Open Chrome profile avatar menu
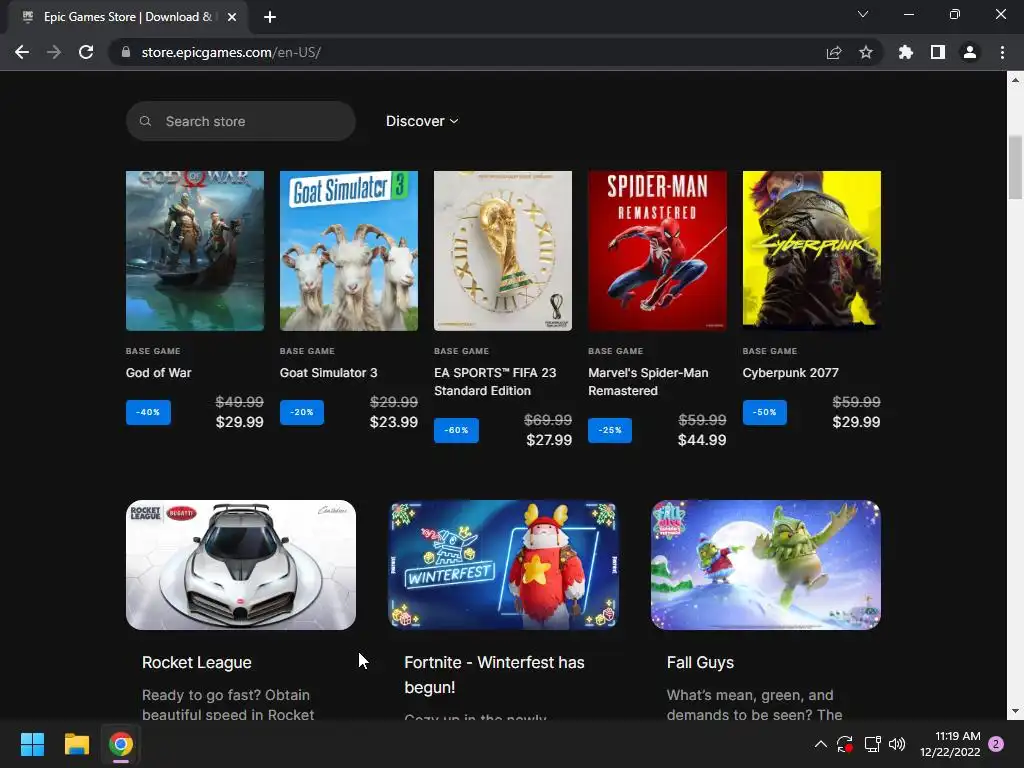The height and width of the screenshot is (768, 1024). [x=970, y=52]
